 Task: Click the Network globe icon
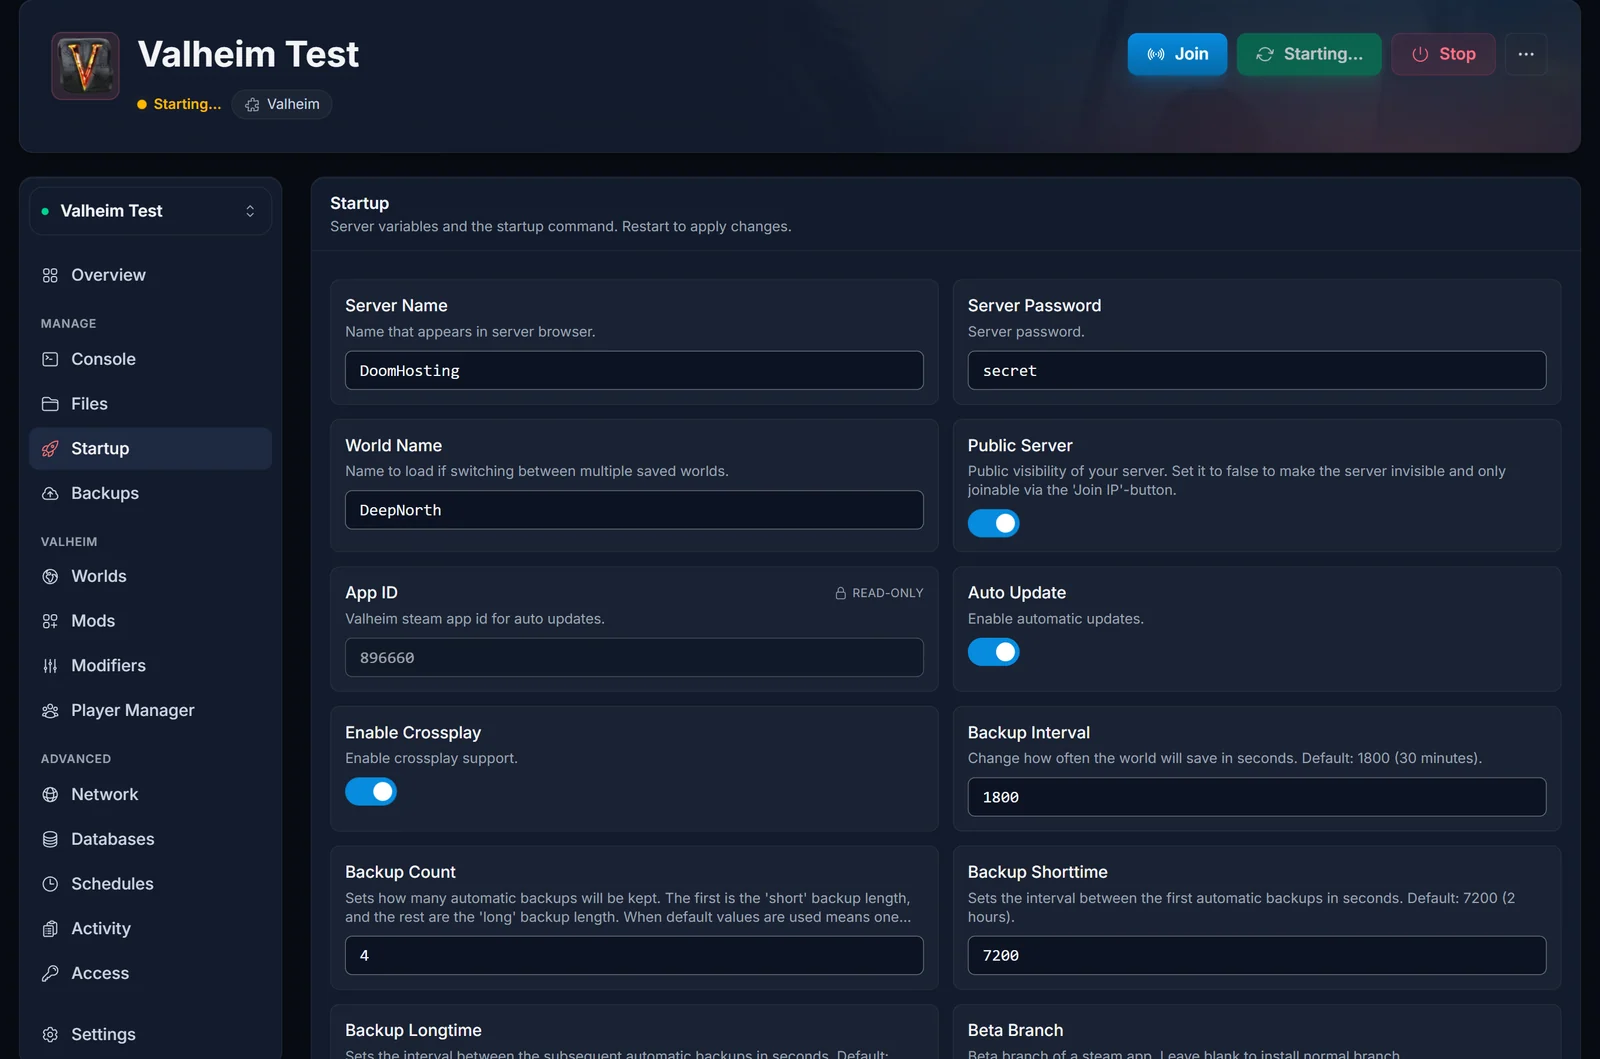(x=50, y=794)
